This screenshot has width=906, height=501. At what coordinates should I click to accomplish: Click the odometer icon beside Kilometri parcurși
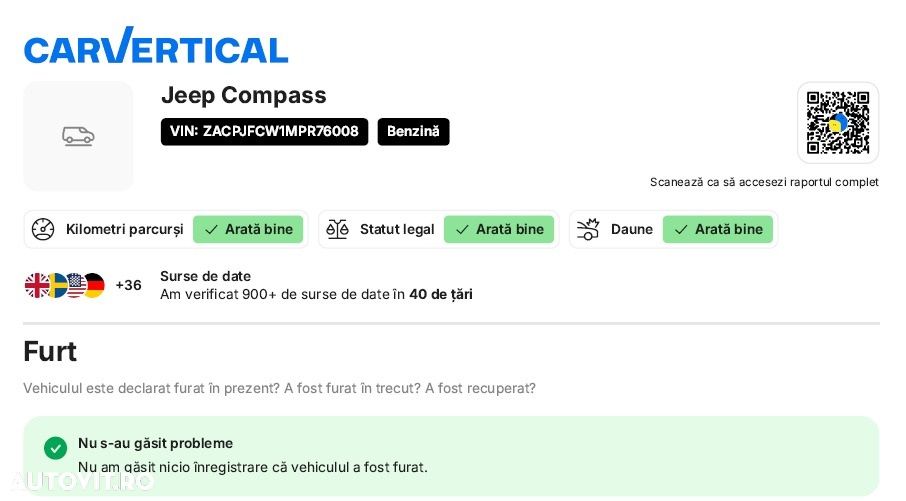click(x=43, y=229)
